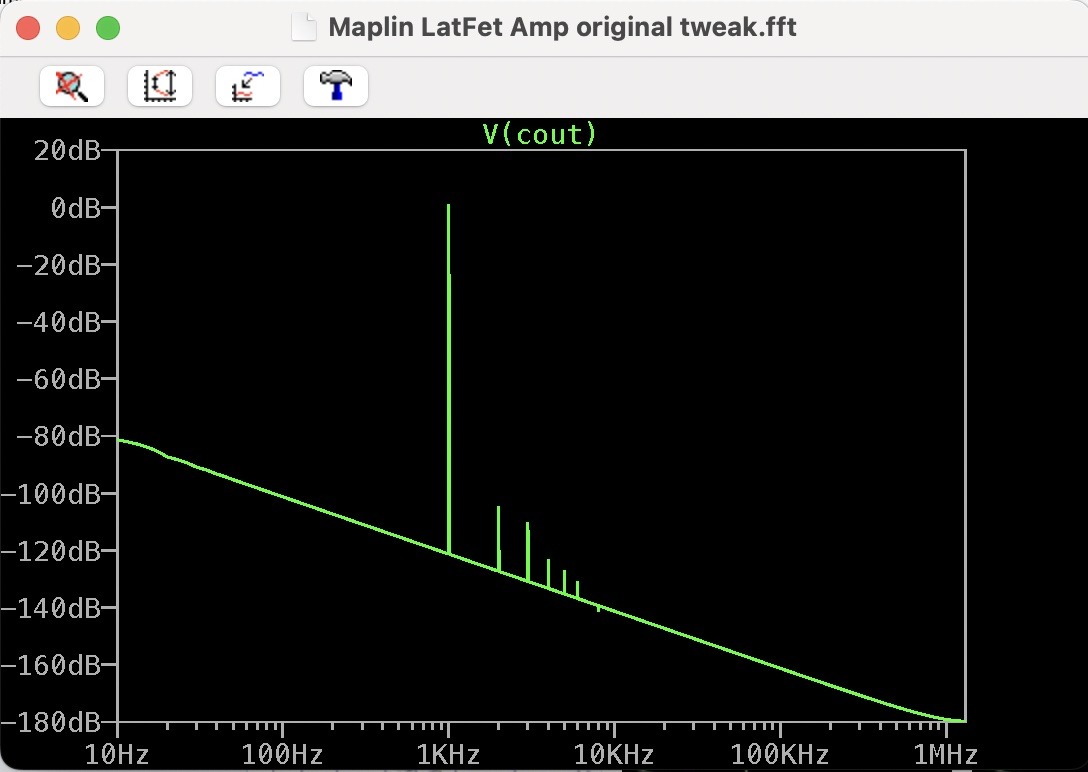Click the -180dB vertical axis label
The width and height of the screenshot is (1088, 772).
click(51, 722)
